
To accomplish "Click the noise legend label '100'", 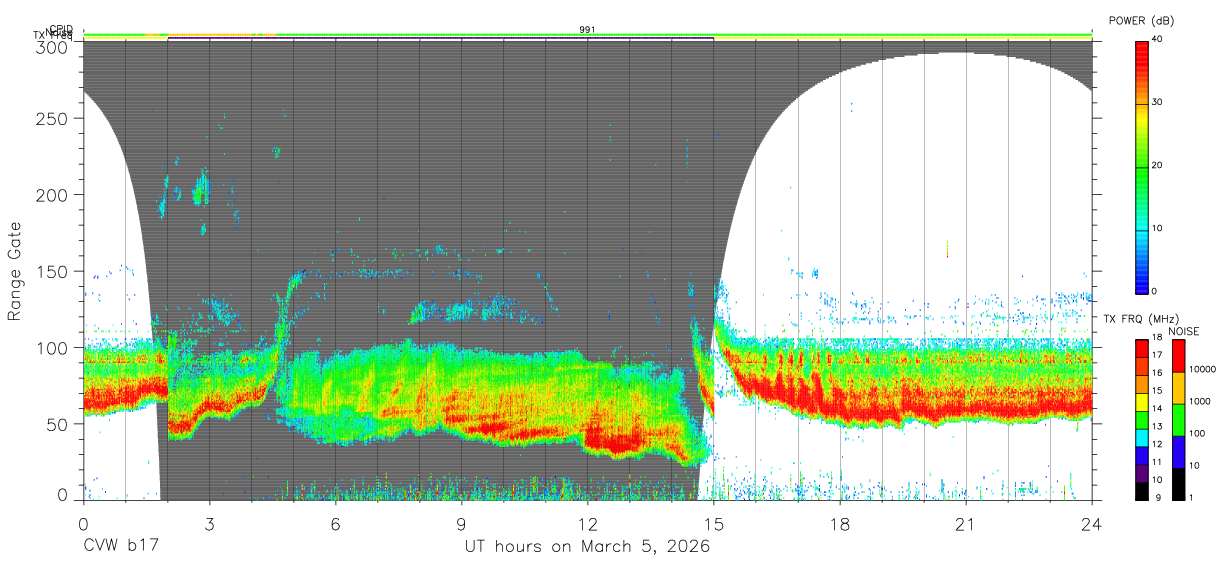I will coord(1196,434).
